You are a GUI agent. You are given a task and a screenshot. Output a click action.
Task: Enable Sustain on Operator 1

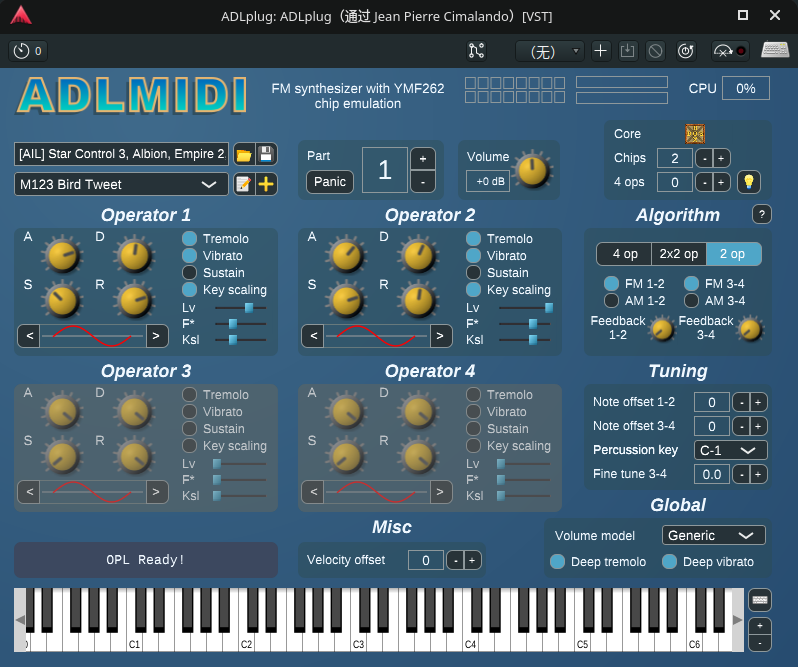click(x=189, y=273)
